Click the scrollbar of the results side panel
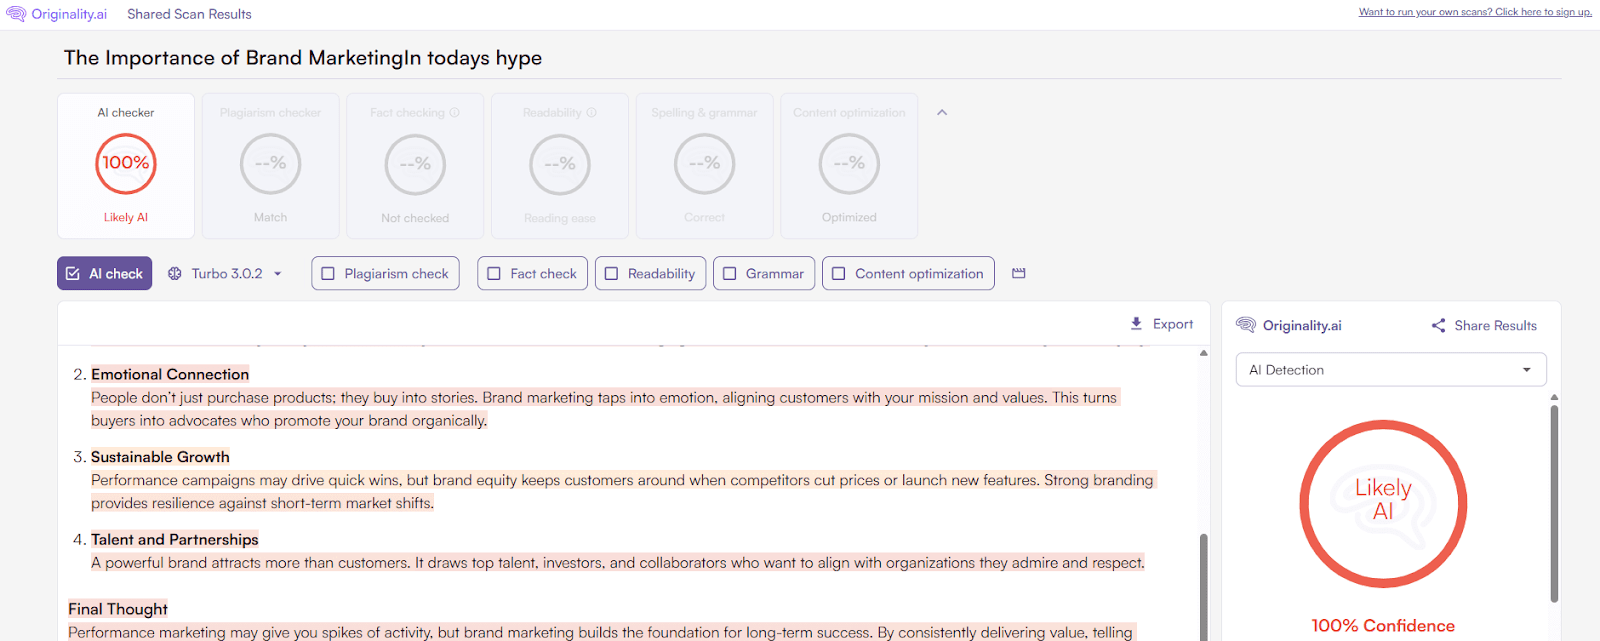The width and height of the screenshot is (1600, 641). click(1554, 503)
